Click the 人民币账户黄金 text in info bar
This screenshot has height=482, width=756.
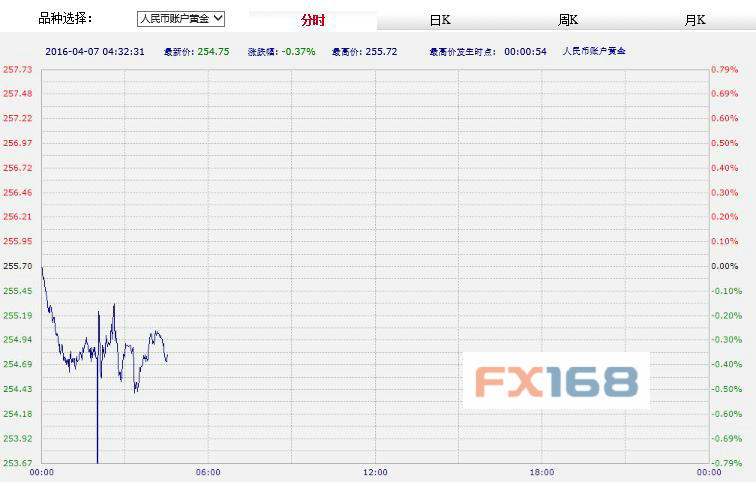click(x=593, y=50)
